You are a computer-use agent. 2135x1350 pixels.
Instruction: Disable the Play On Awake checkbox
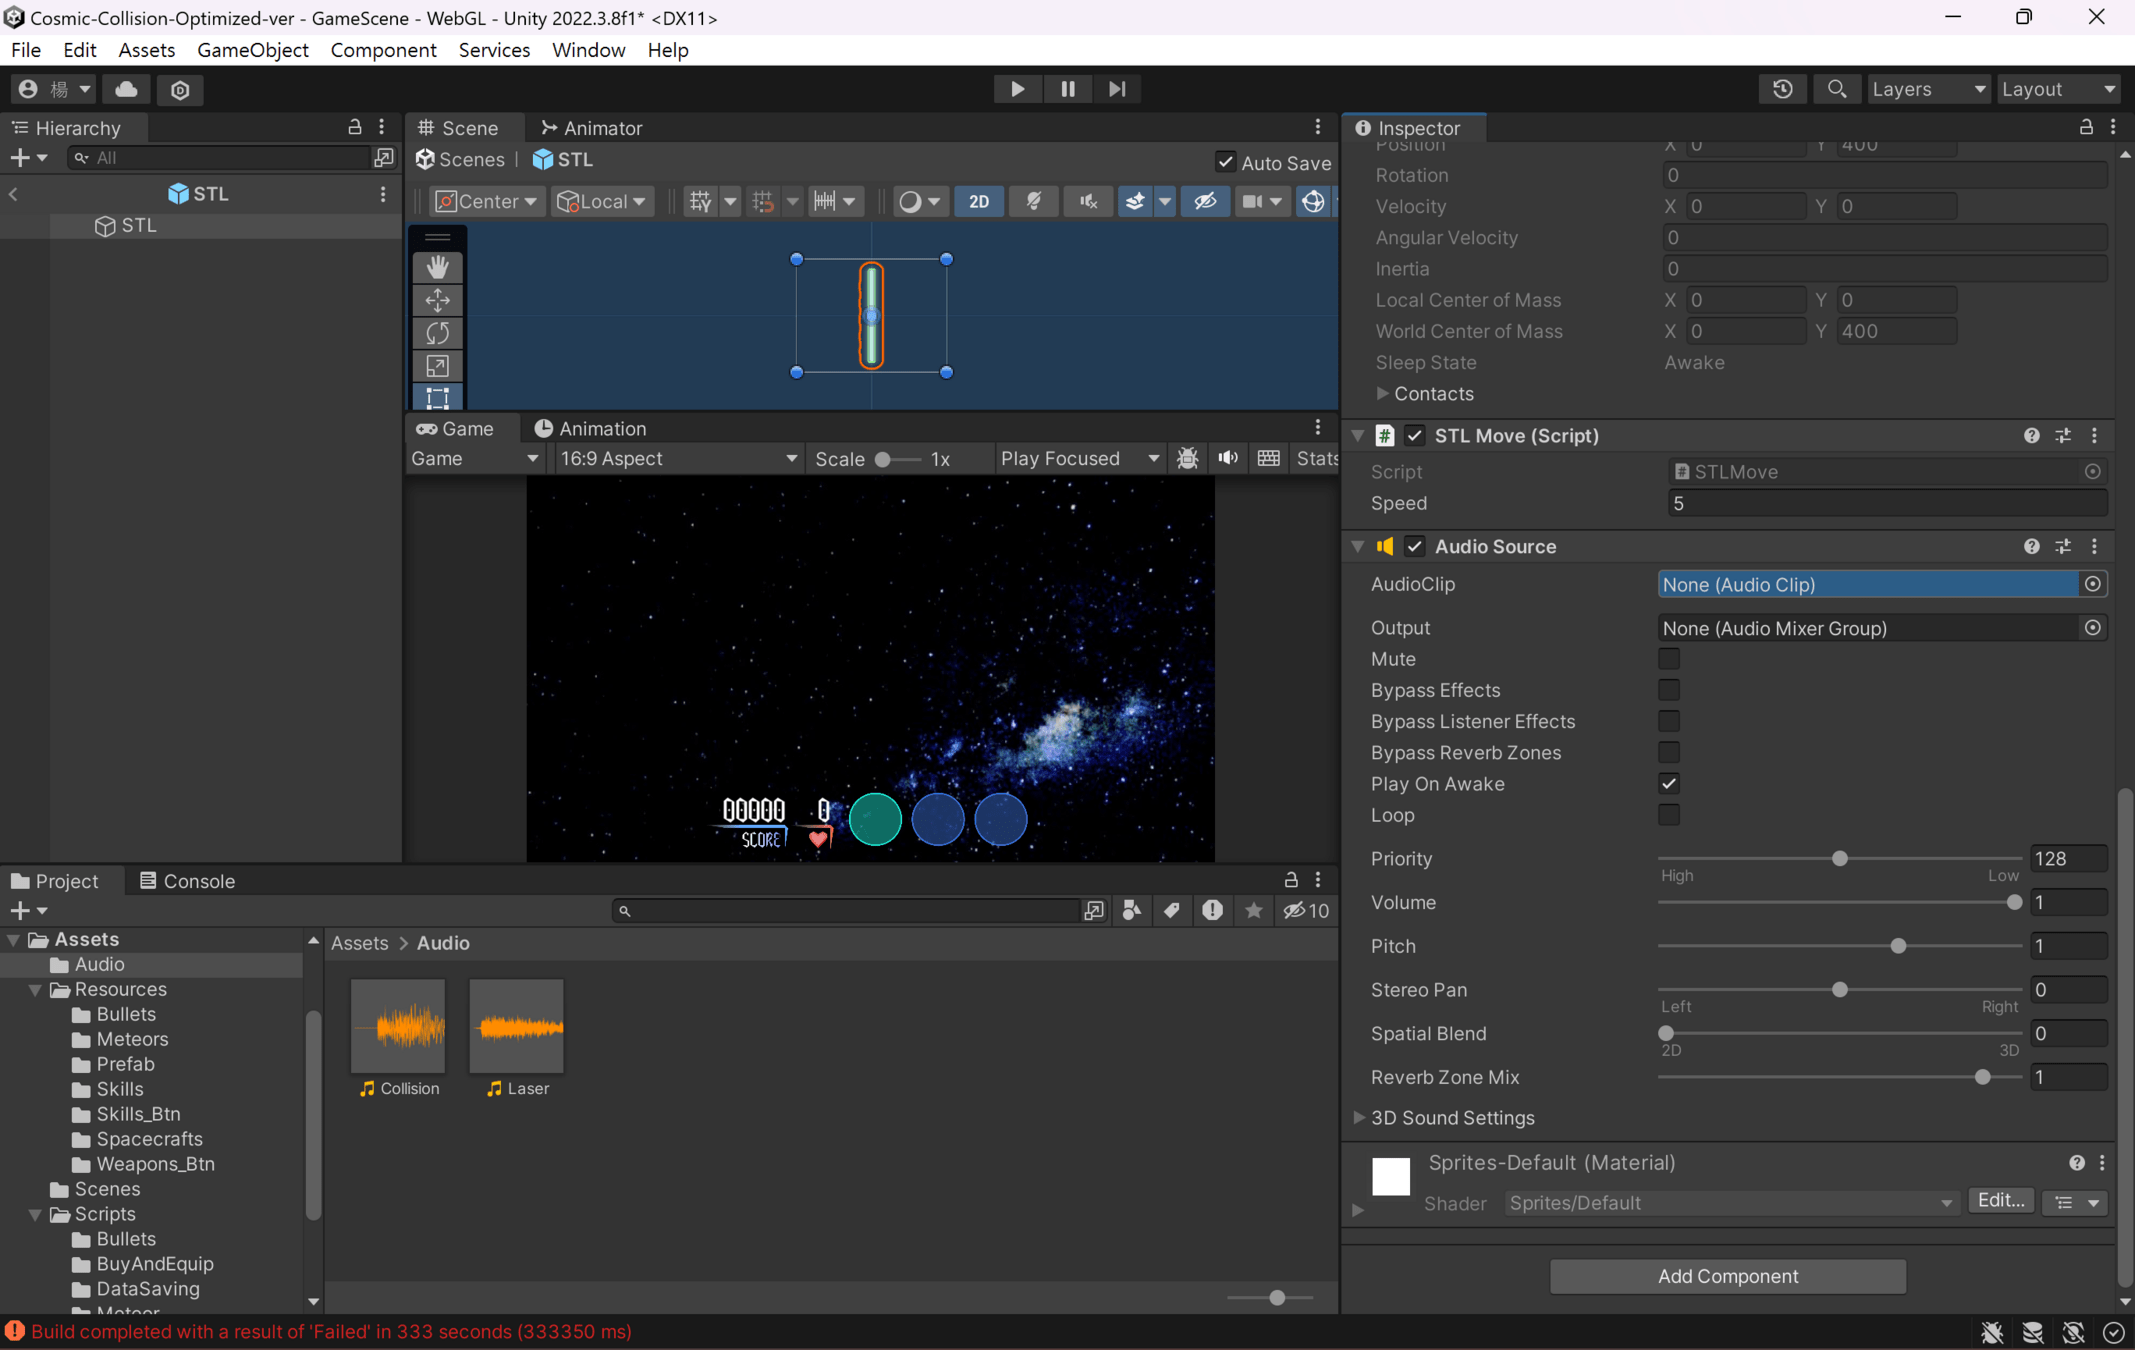[x=1668, y=783]
